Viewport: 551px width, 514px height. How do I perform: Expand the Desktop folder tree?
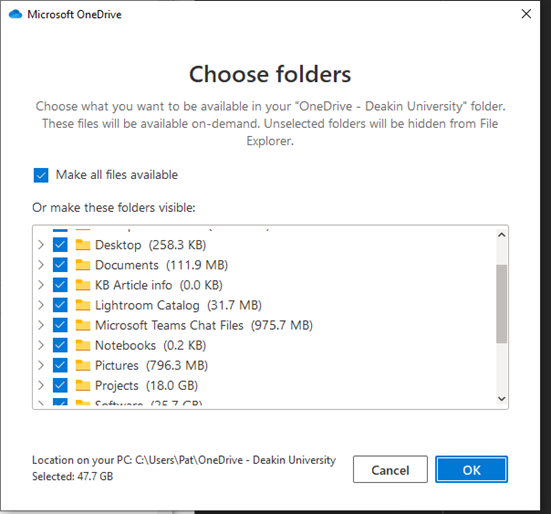41,245
